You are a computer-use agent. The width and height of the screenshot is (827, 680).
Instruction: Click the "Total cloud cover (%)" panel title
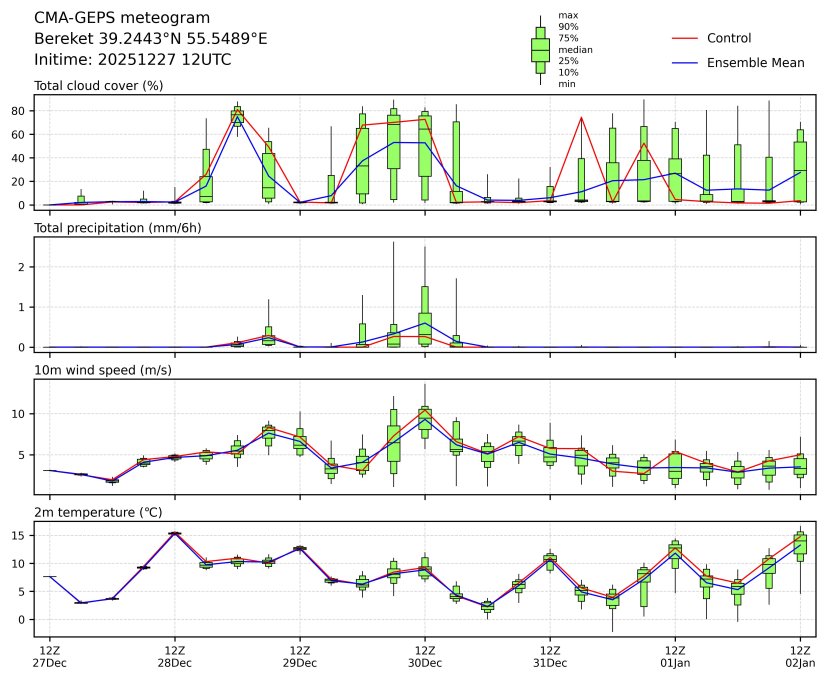pyautogui.click(x=98, y=86)
